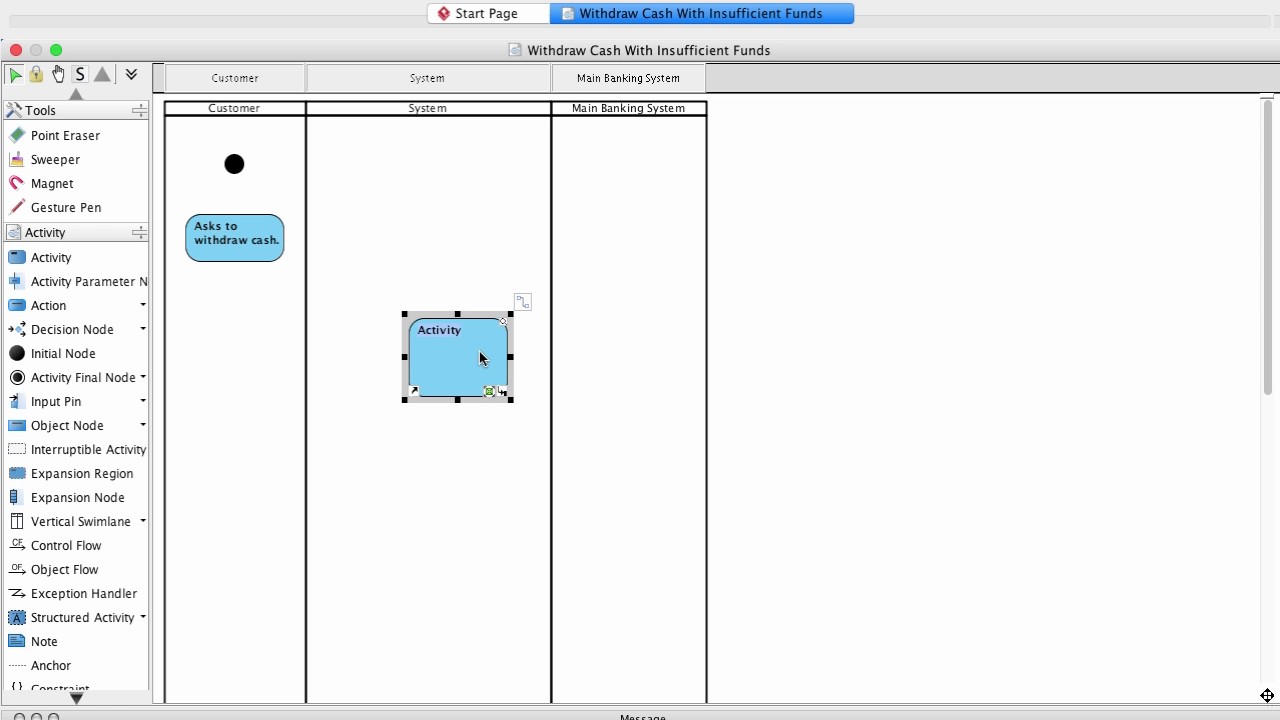
Task: Click Customer lane title in diagram
Action: coord(234,108)
